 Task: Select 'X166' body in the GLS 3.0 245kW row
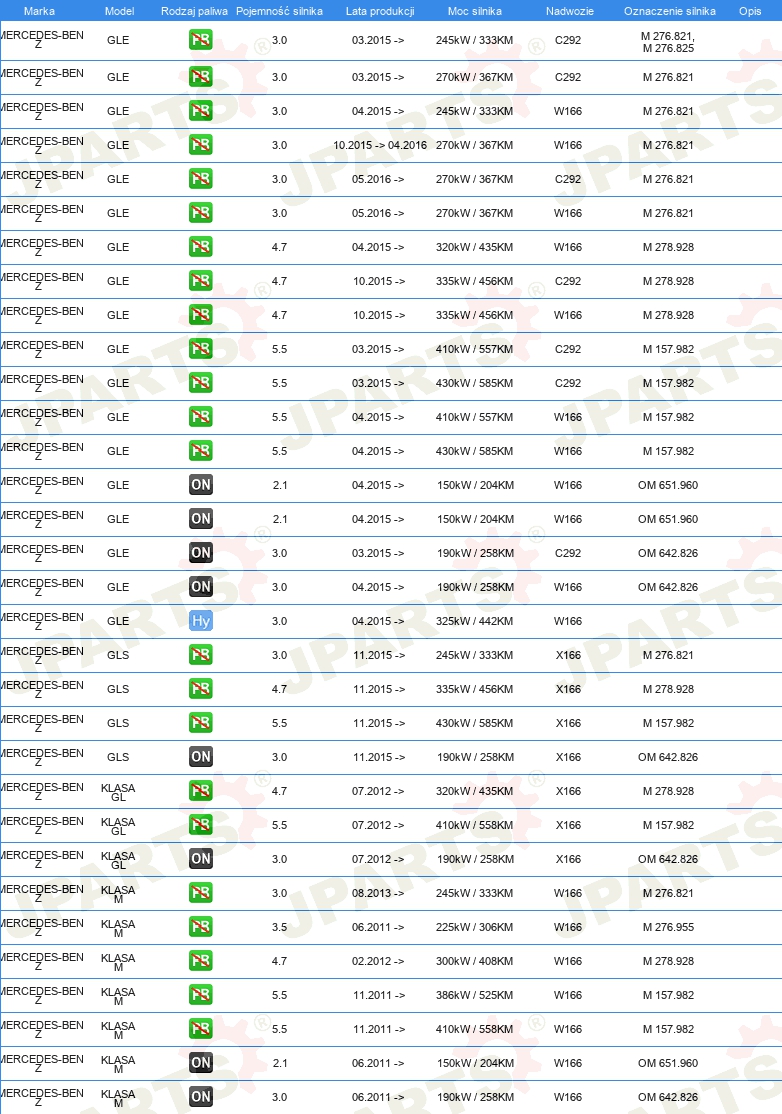tap(568, 655)
